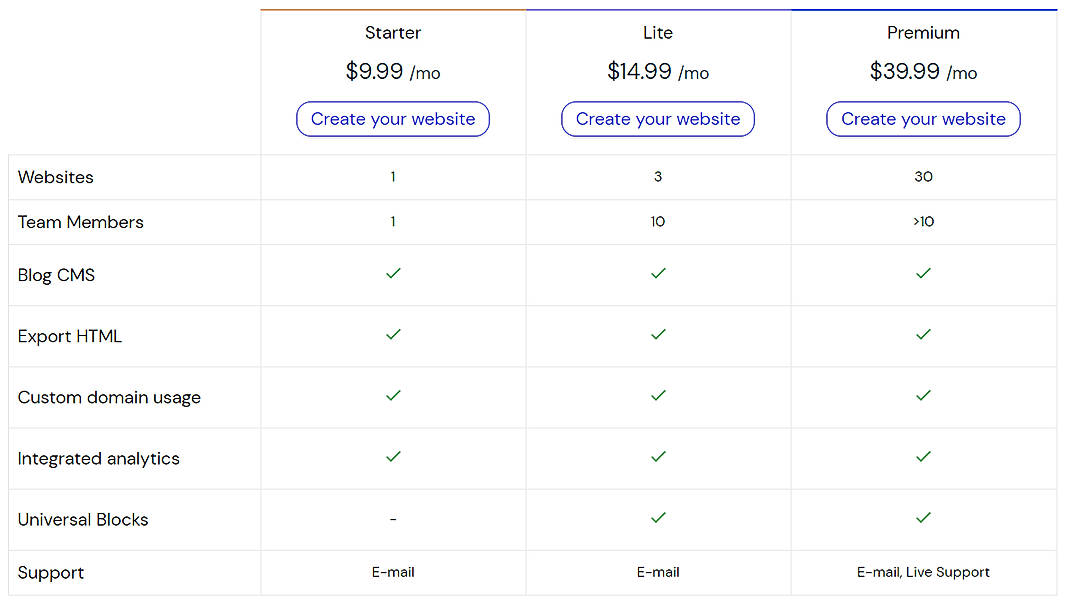The height and width of the screenshot is (609, 1070).
Task: Select the Lite price of $14.99
Action: (x=658, y=71)
